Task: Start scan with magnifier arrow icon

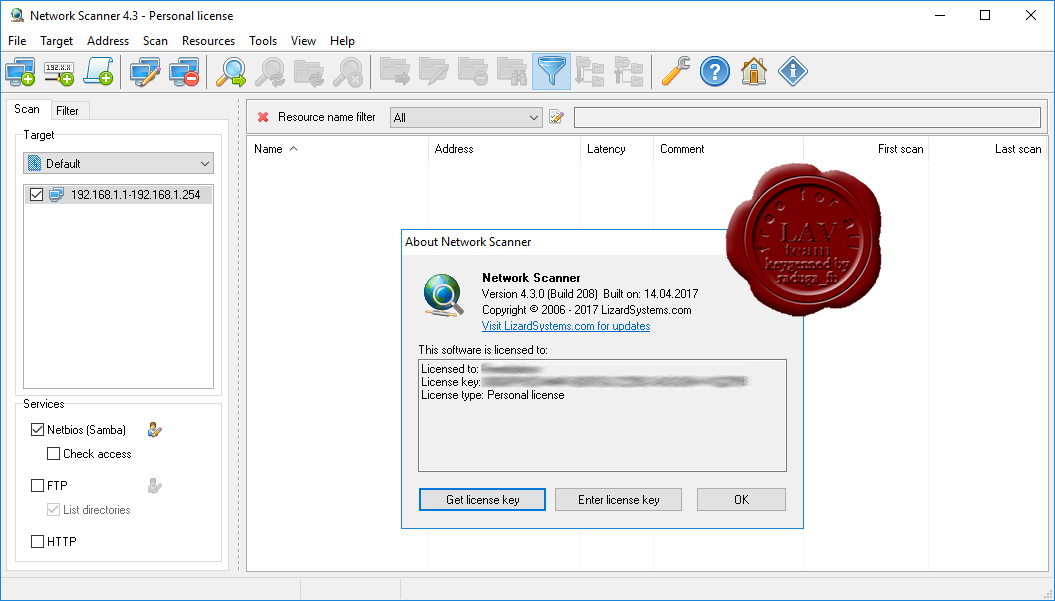Action: point(231,71)
